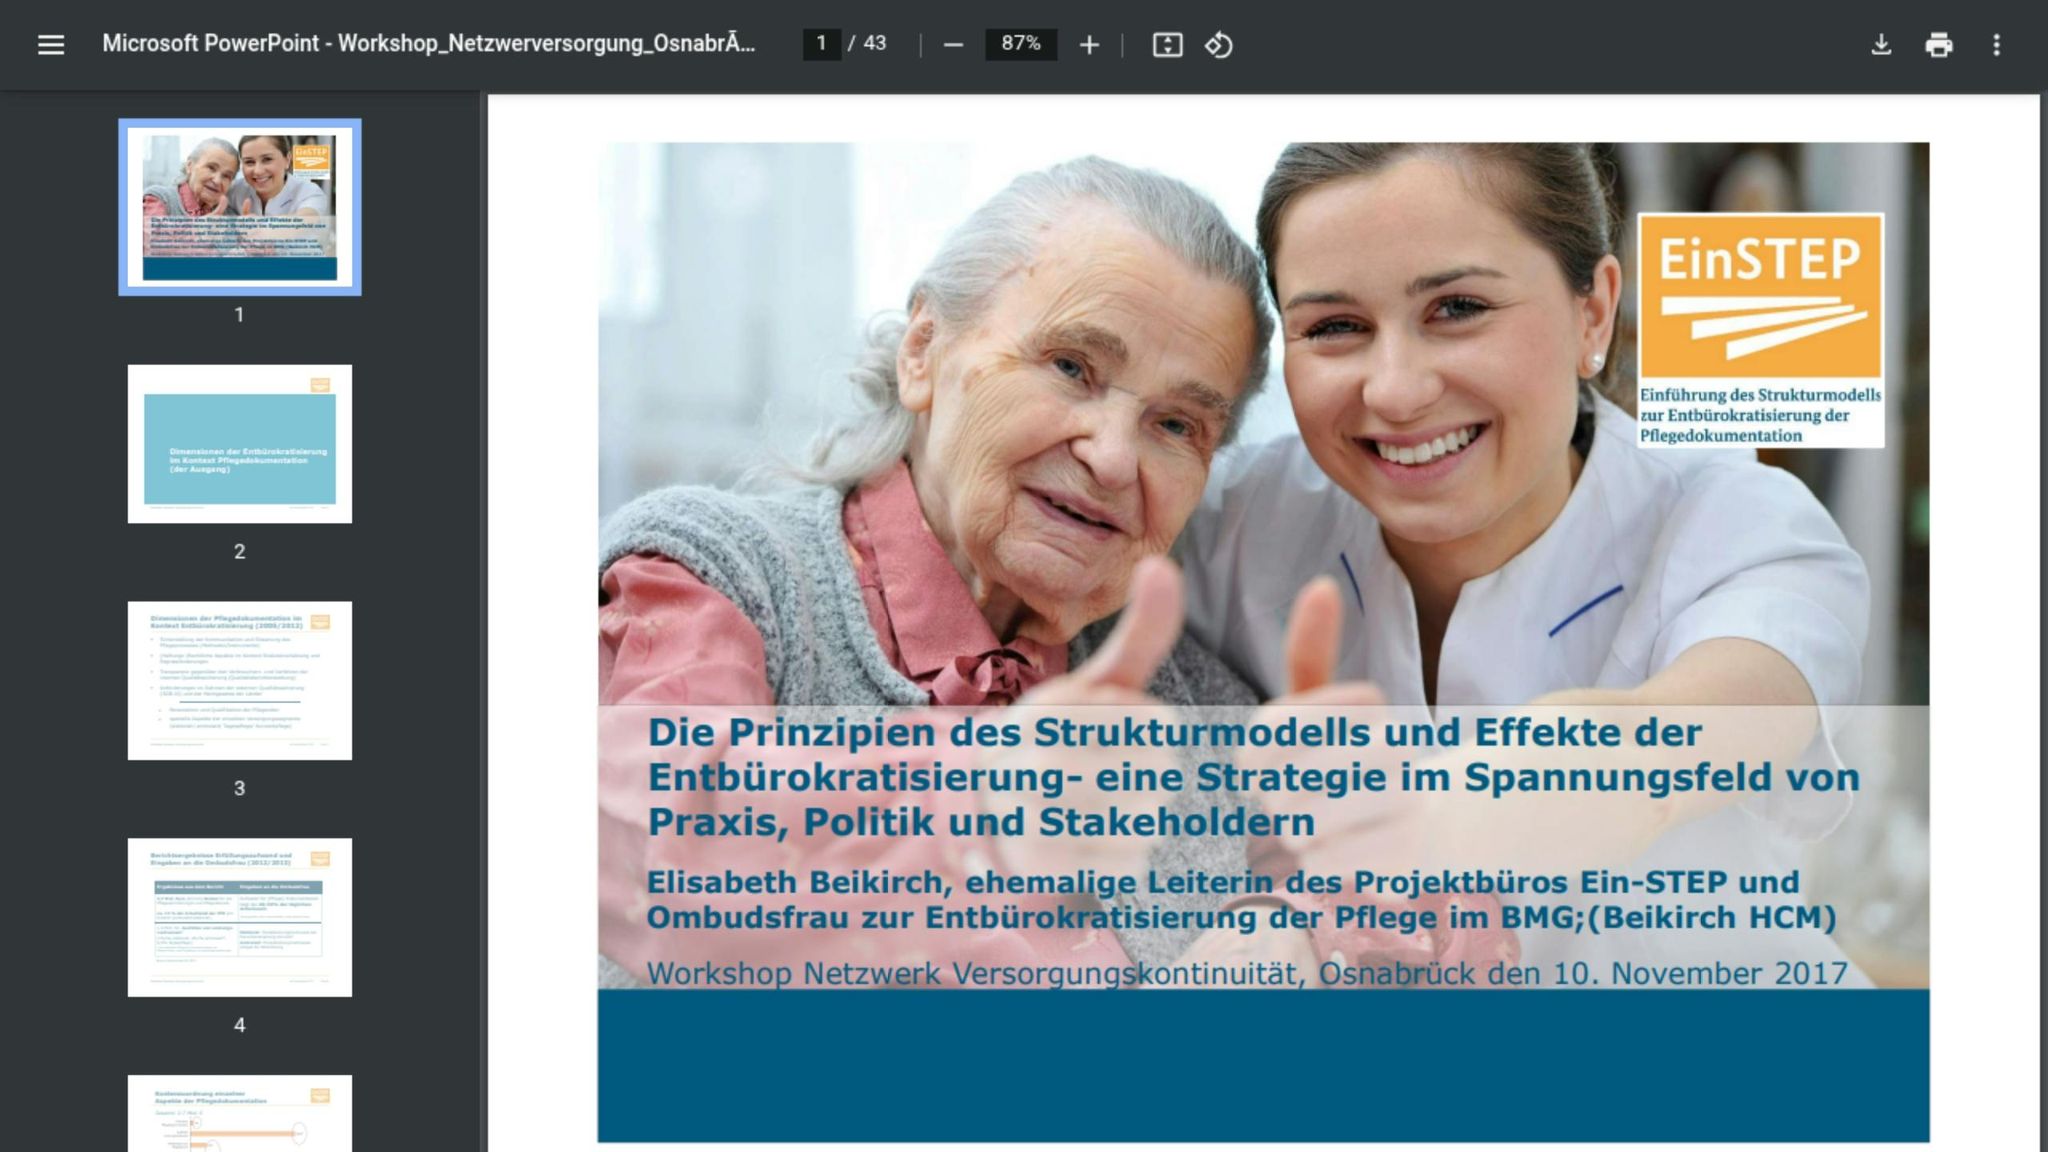Click the 87% zoom level field

pos(1020,44)
